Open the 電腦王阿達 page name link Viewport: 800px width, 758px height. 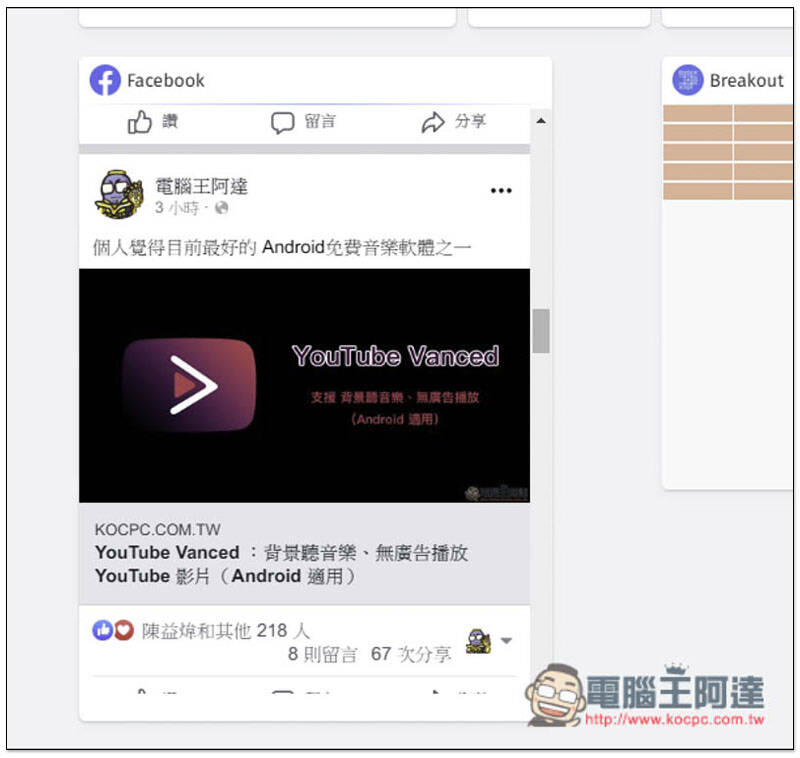[x=202, y=187]
